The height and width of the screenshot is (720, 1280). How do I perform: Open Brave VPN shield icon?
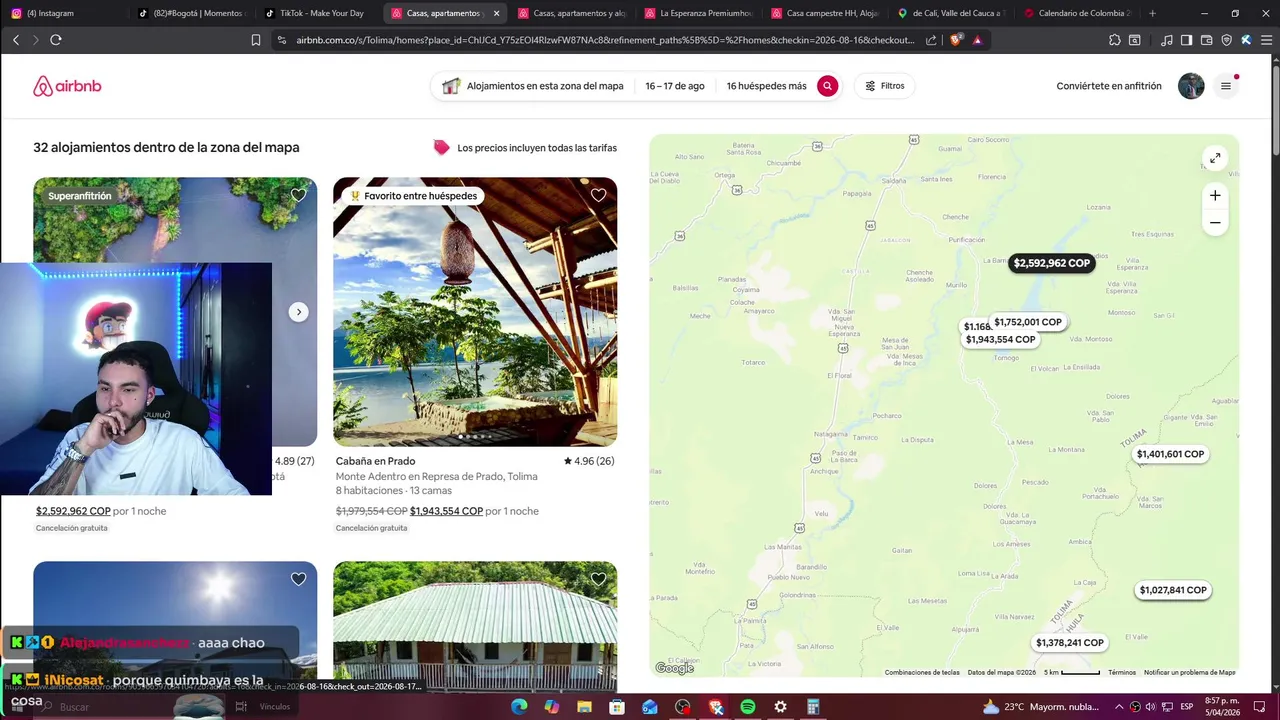1227,40
